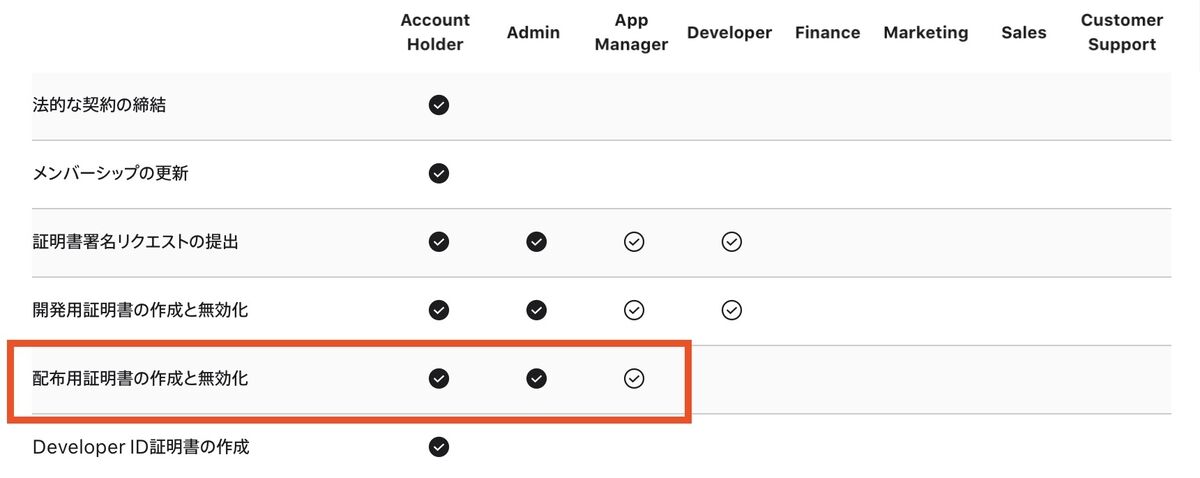Click the メンバーシップの更新 row label

(x=110, y=173)
